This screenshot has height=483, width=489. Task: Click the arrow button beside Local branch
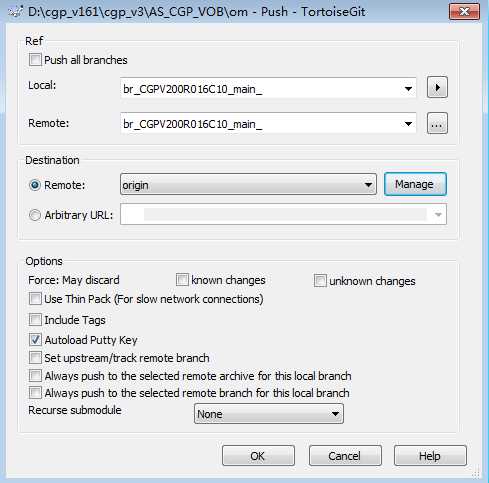437,88
